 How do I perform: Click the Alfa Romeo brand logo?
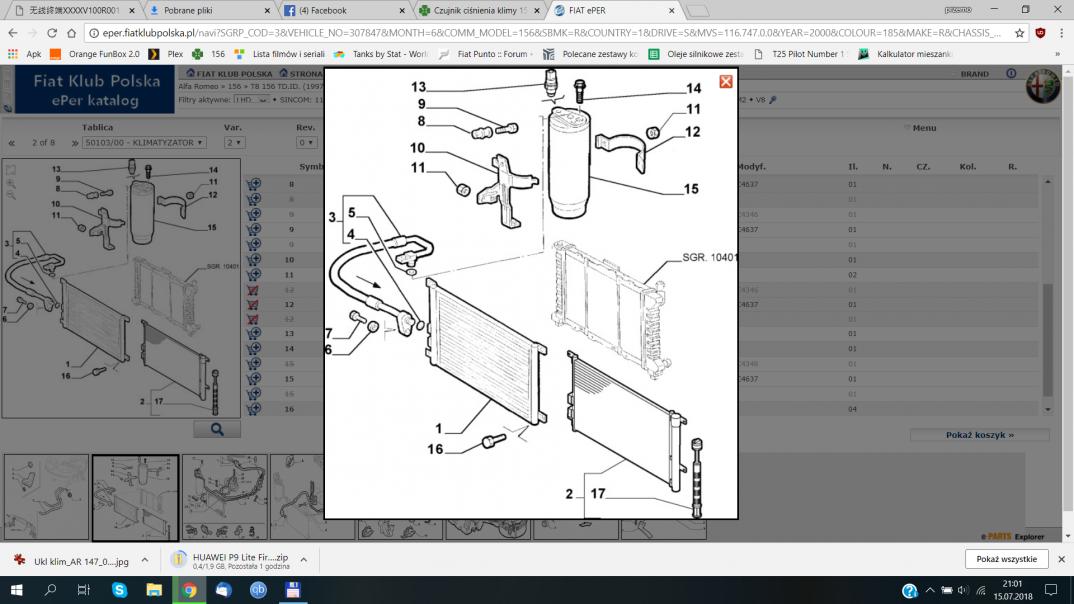(1042, 86)
